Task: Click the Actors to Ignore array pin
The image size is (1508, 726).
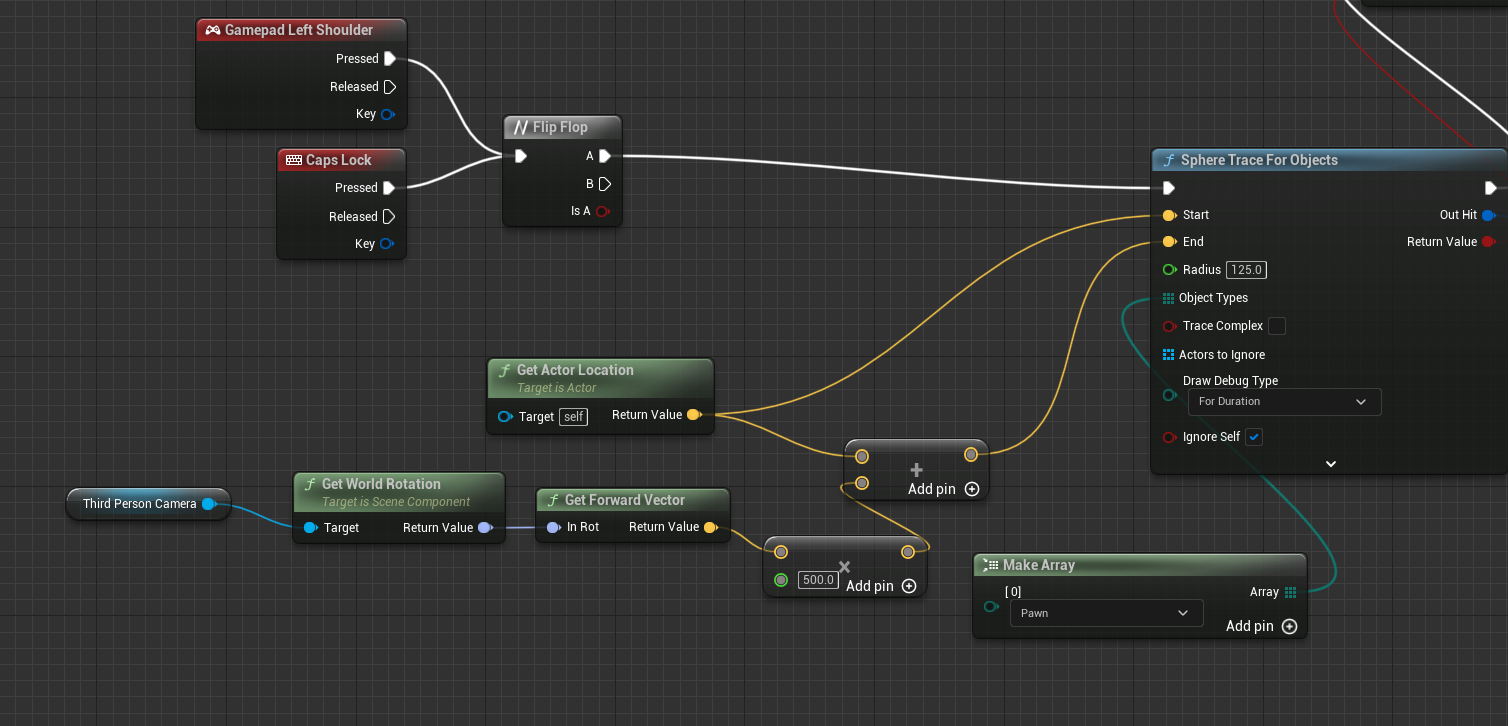Action: pos(1169,355)
